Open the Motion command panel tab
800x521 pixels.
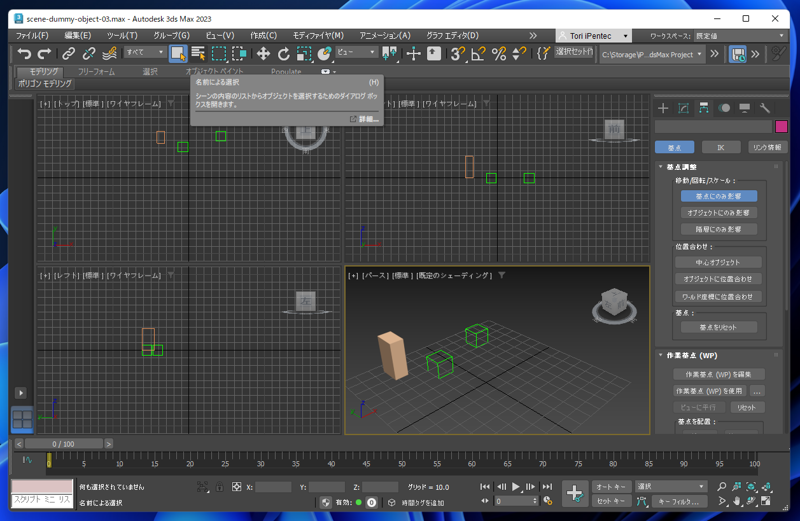[724, 108]
